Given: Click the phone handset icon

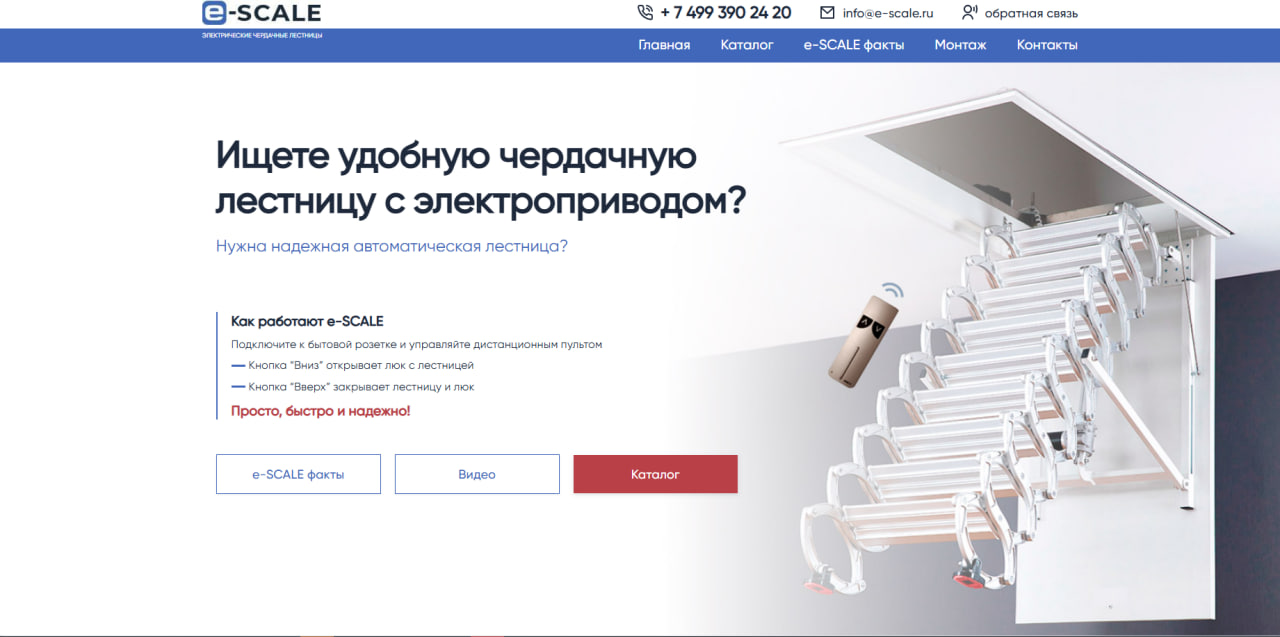Looking at the screenshot, I should 645,13.
